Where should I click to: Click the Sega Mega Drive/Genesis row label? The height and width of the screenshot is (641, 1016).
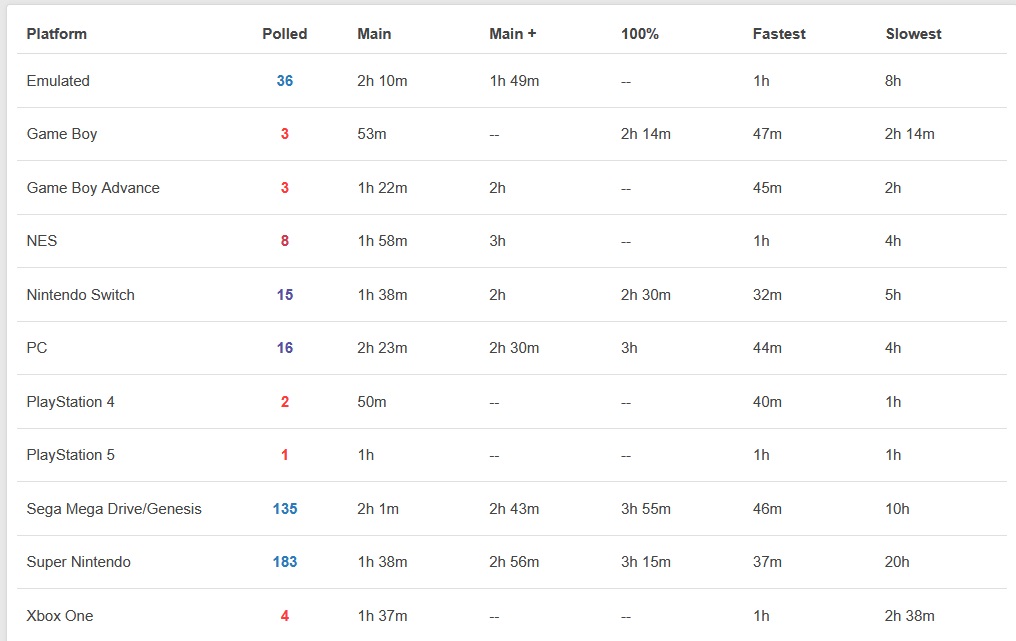coord(114,509)
